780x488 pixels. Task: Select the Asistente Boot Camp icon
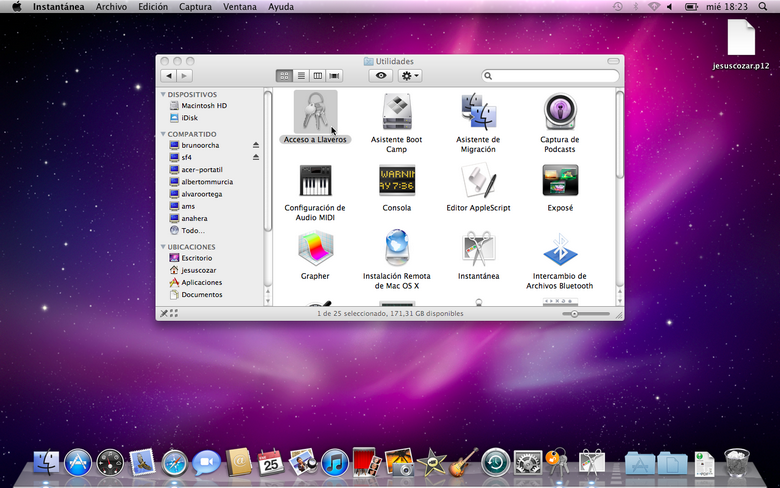(x=396, y=112)
